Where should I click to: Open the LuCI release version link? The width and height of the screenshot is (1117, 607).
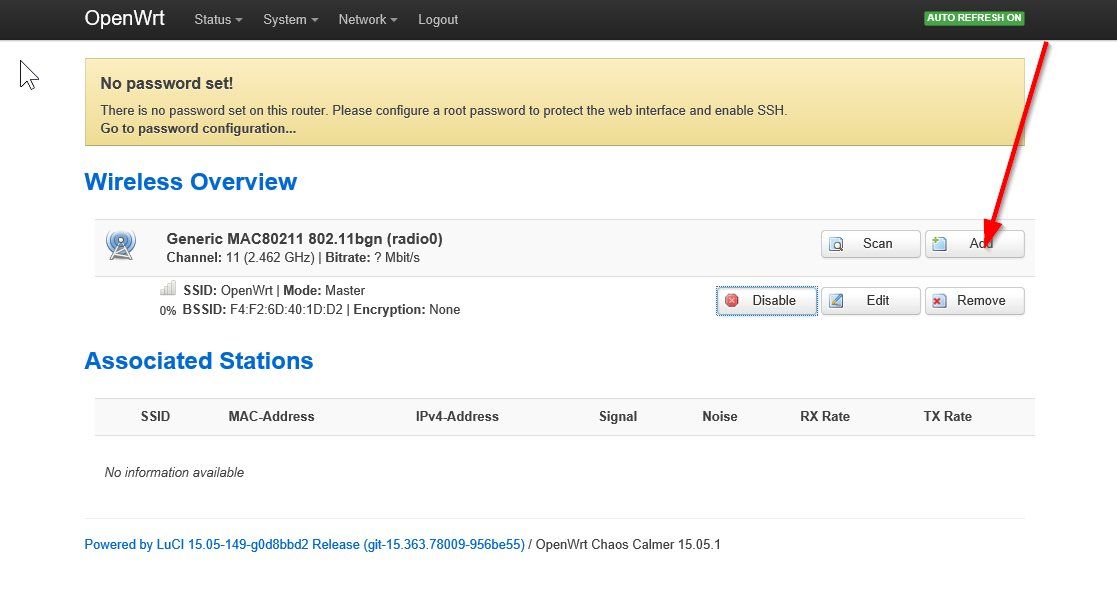(x=304, y=544)
